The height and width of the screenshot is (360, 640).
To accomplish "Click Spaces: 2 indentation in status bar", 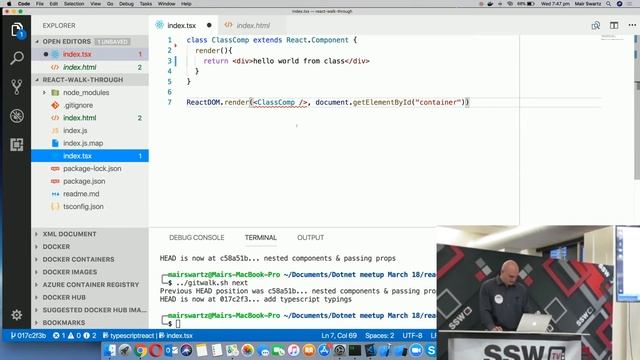I will pos(380,336).
